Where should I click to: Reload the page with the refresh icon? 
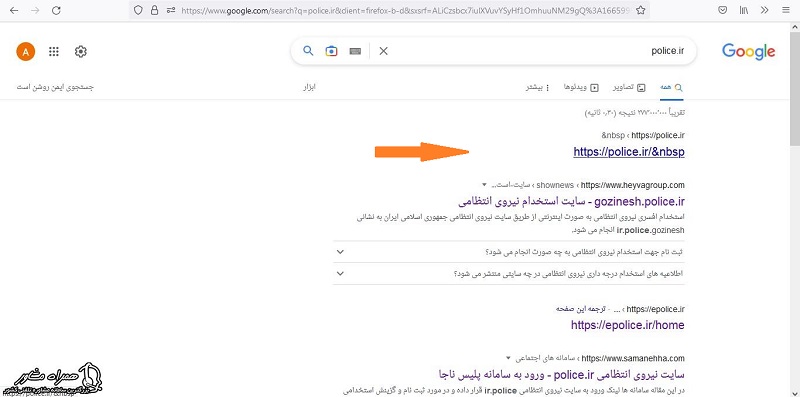point(56,10)
